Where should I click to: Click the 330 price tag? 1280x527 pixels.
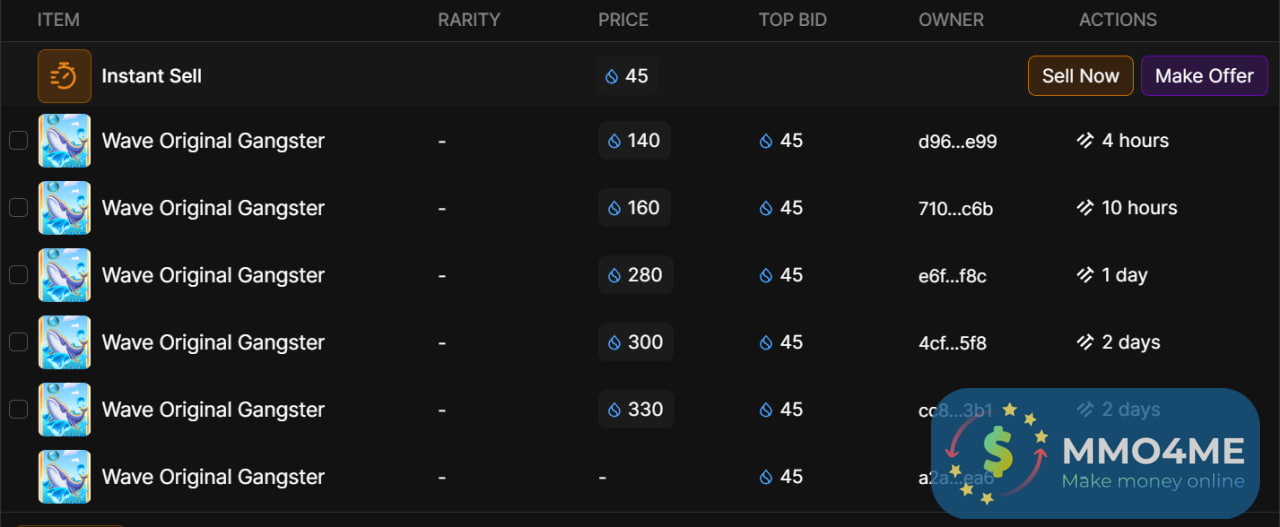pyautogui.click(x=635, y=409)
